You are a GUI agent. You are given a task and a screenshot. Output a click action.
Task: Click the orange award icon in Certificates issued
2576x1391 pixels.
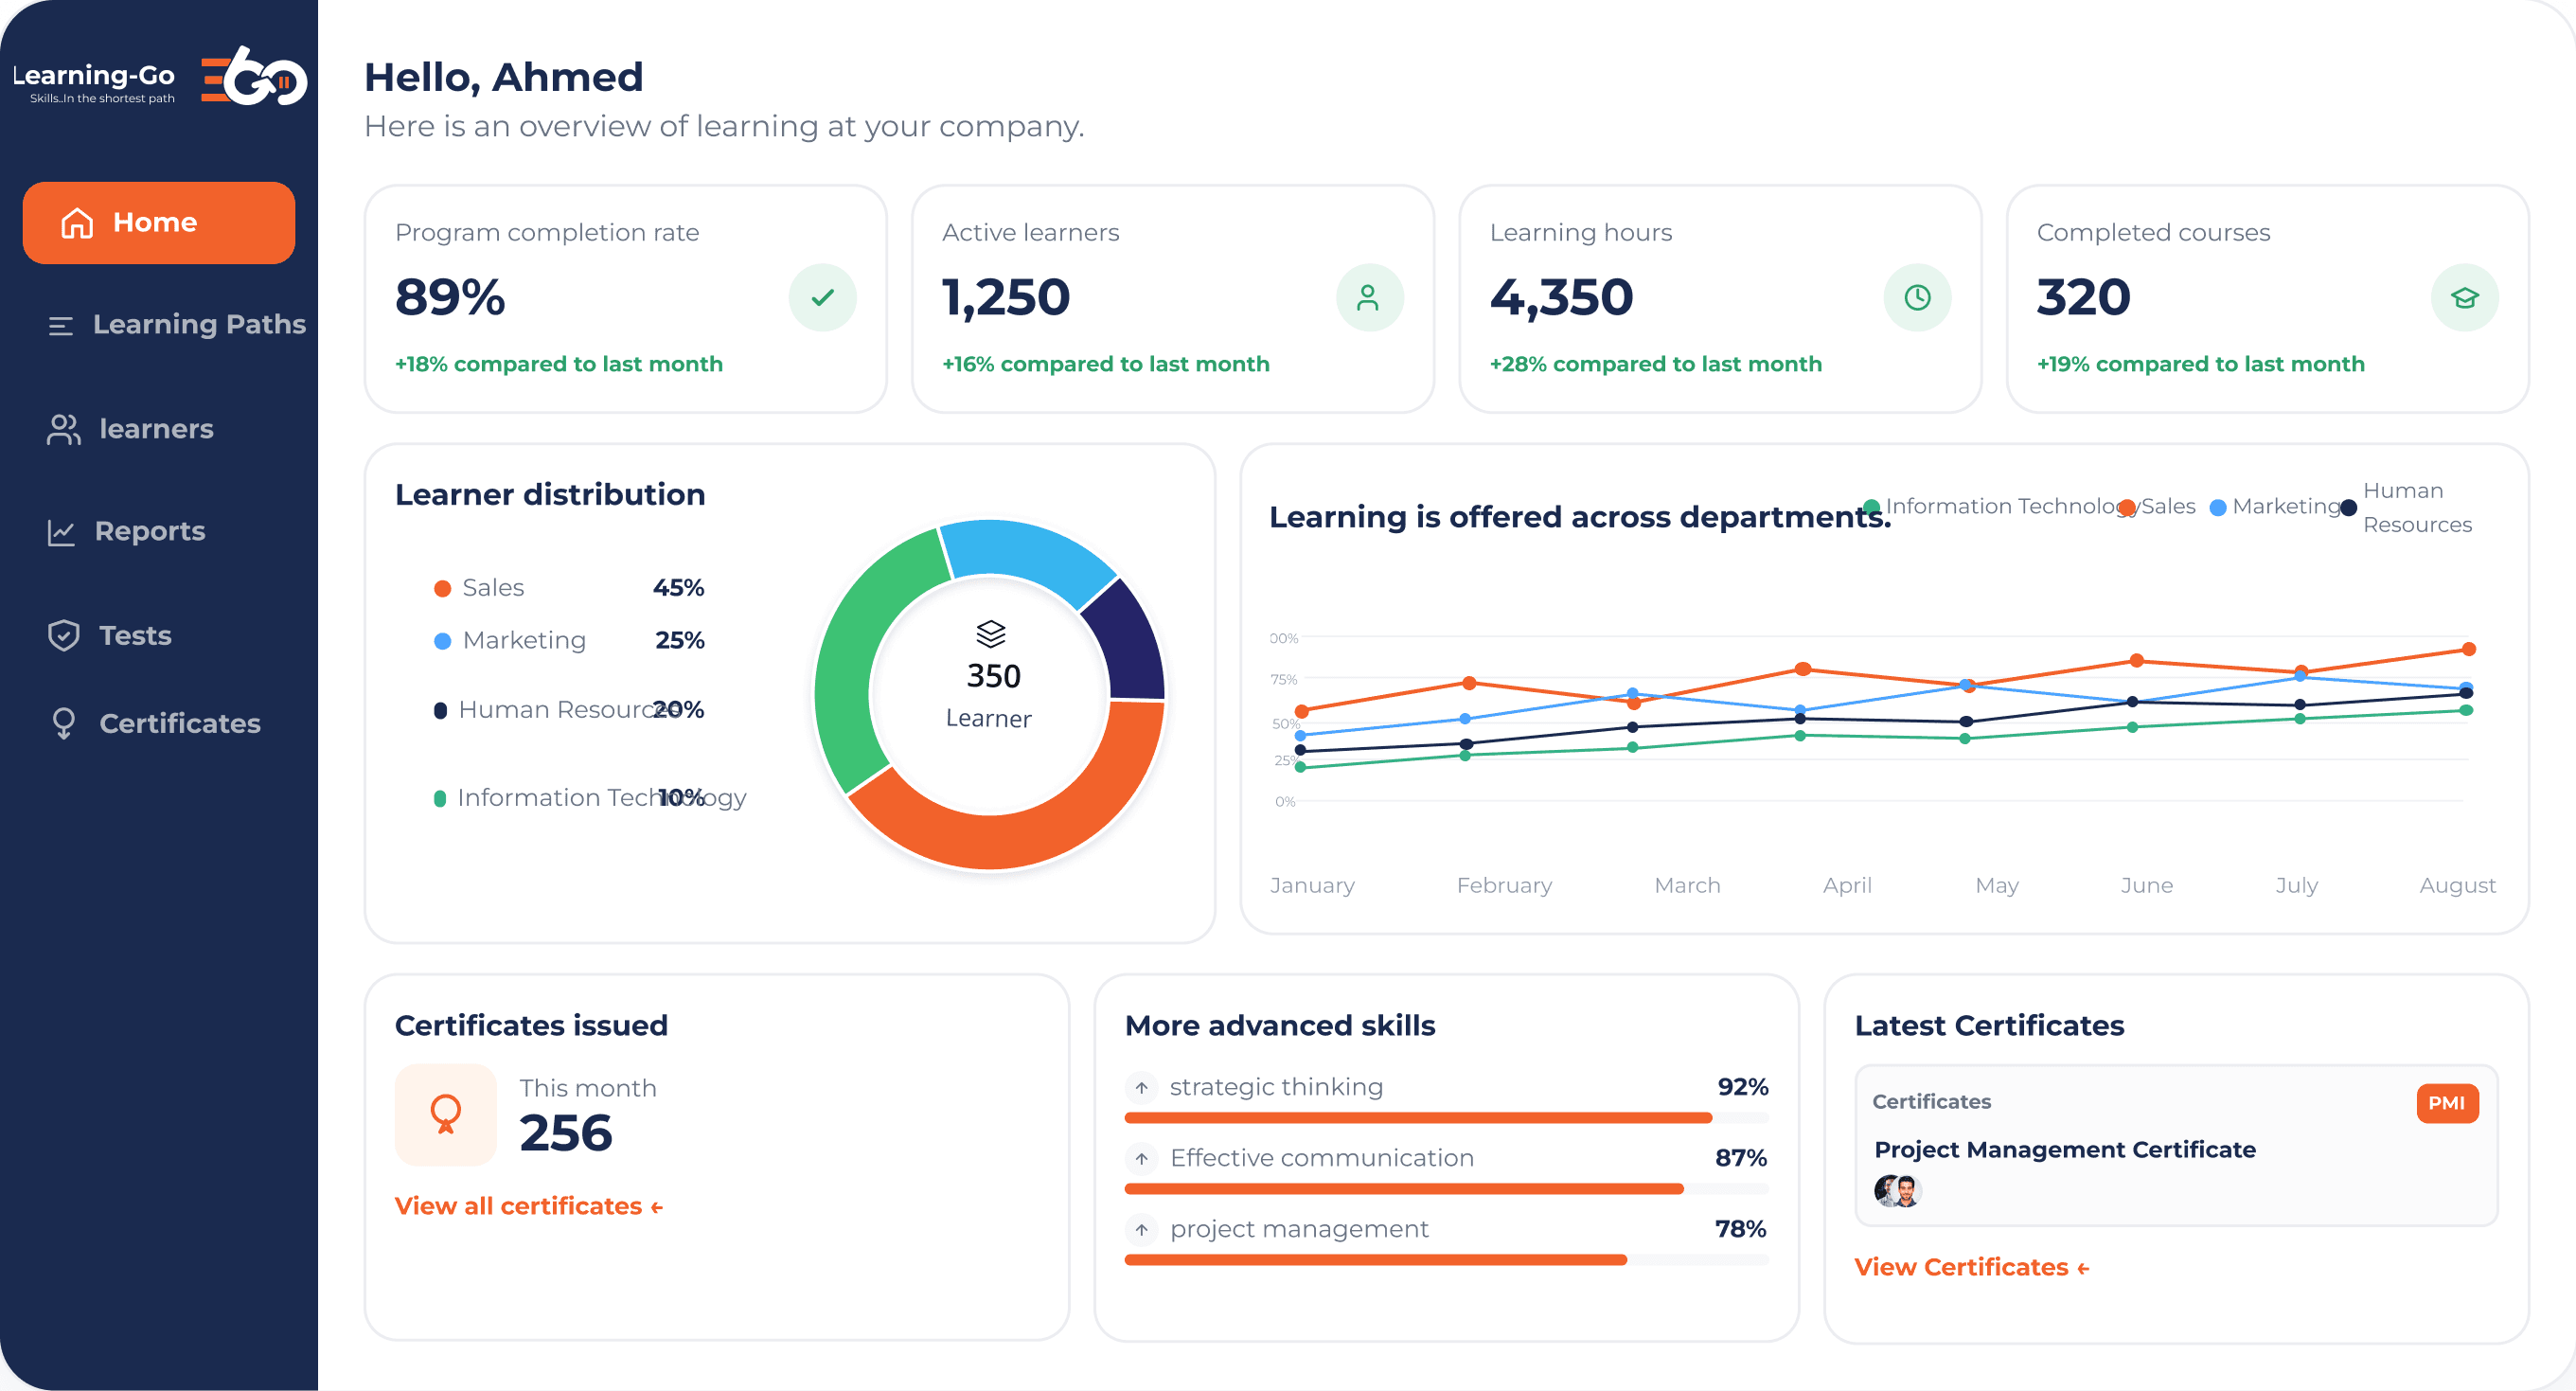coord(446,1115)
